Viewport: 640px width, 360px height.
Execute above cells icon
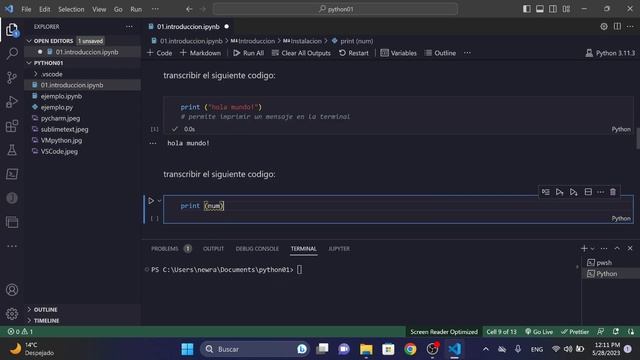(x=559, y=192)
